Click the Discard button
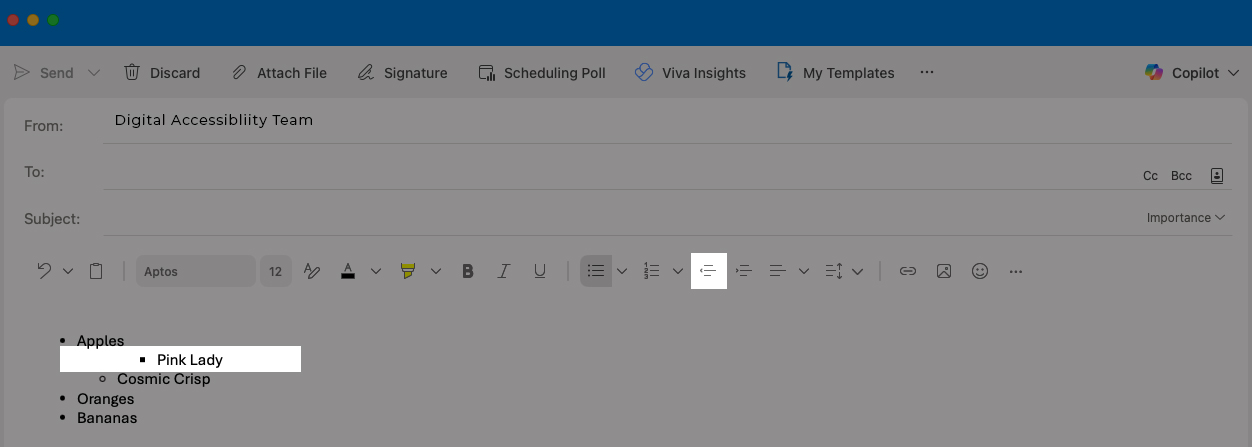The height and width of the screenshot is (447, 1252). 162,73
